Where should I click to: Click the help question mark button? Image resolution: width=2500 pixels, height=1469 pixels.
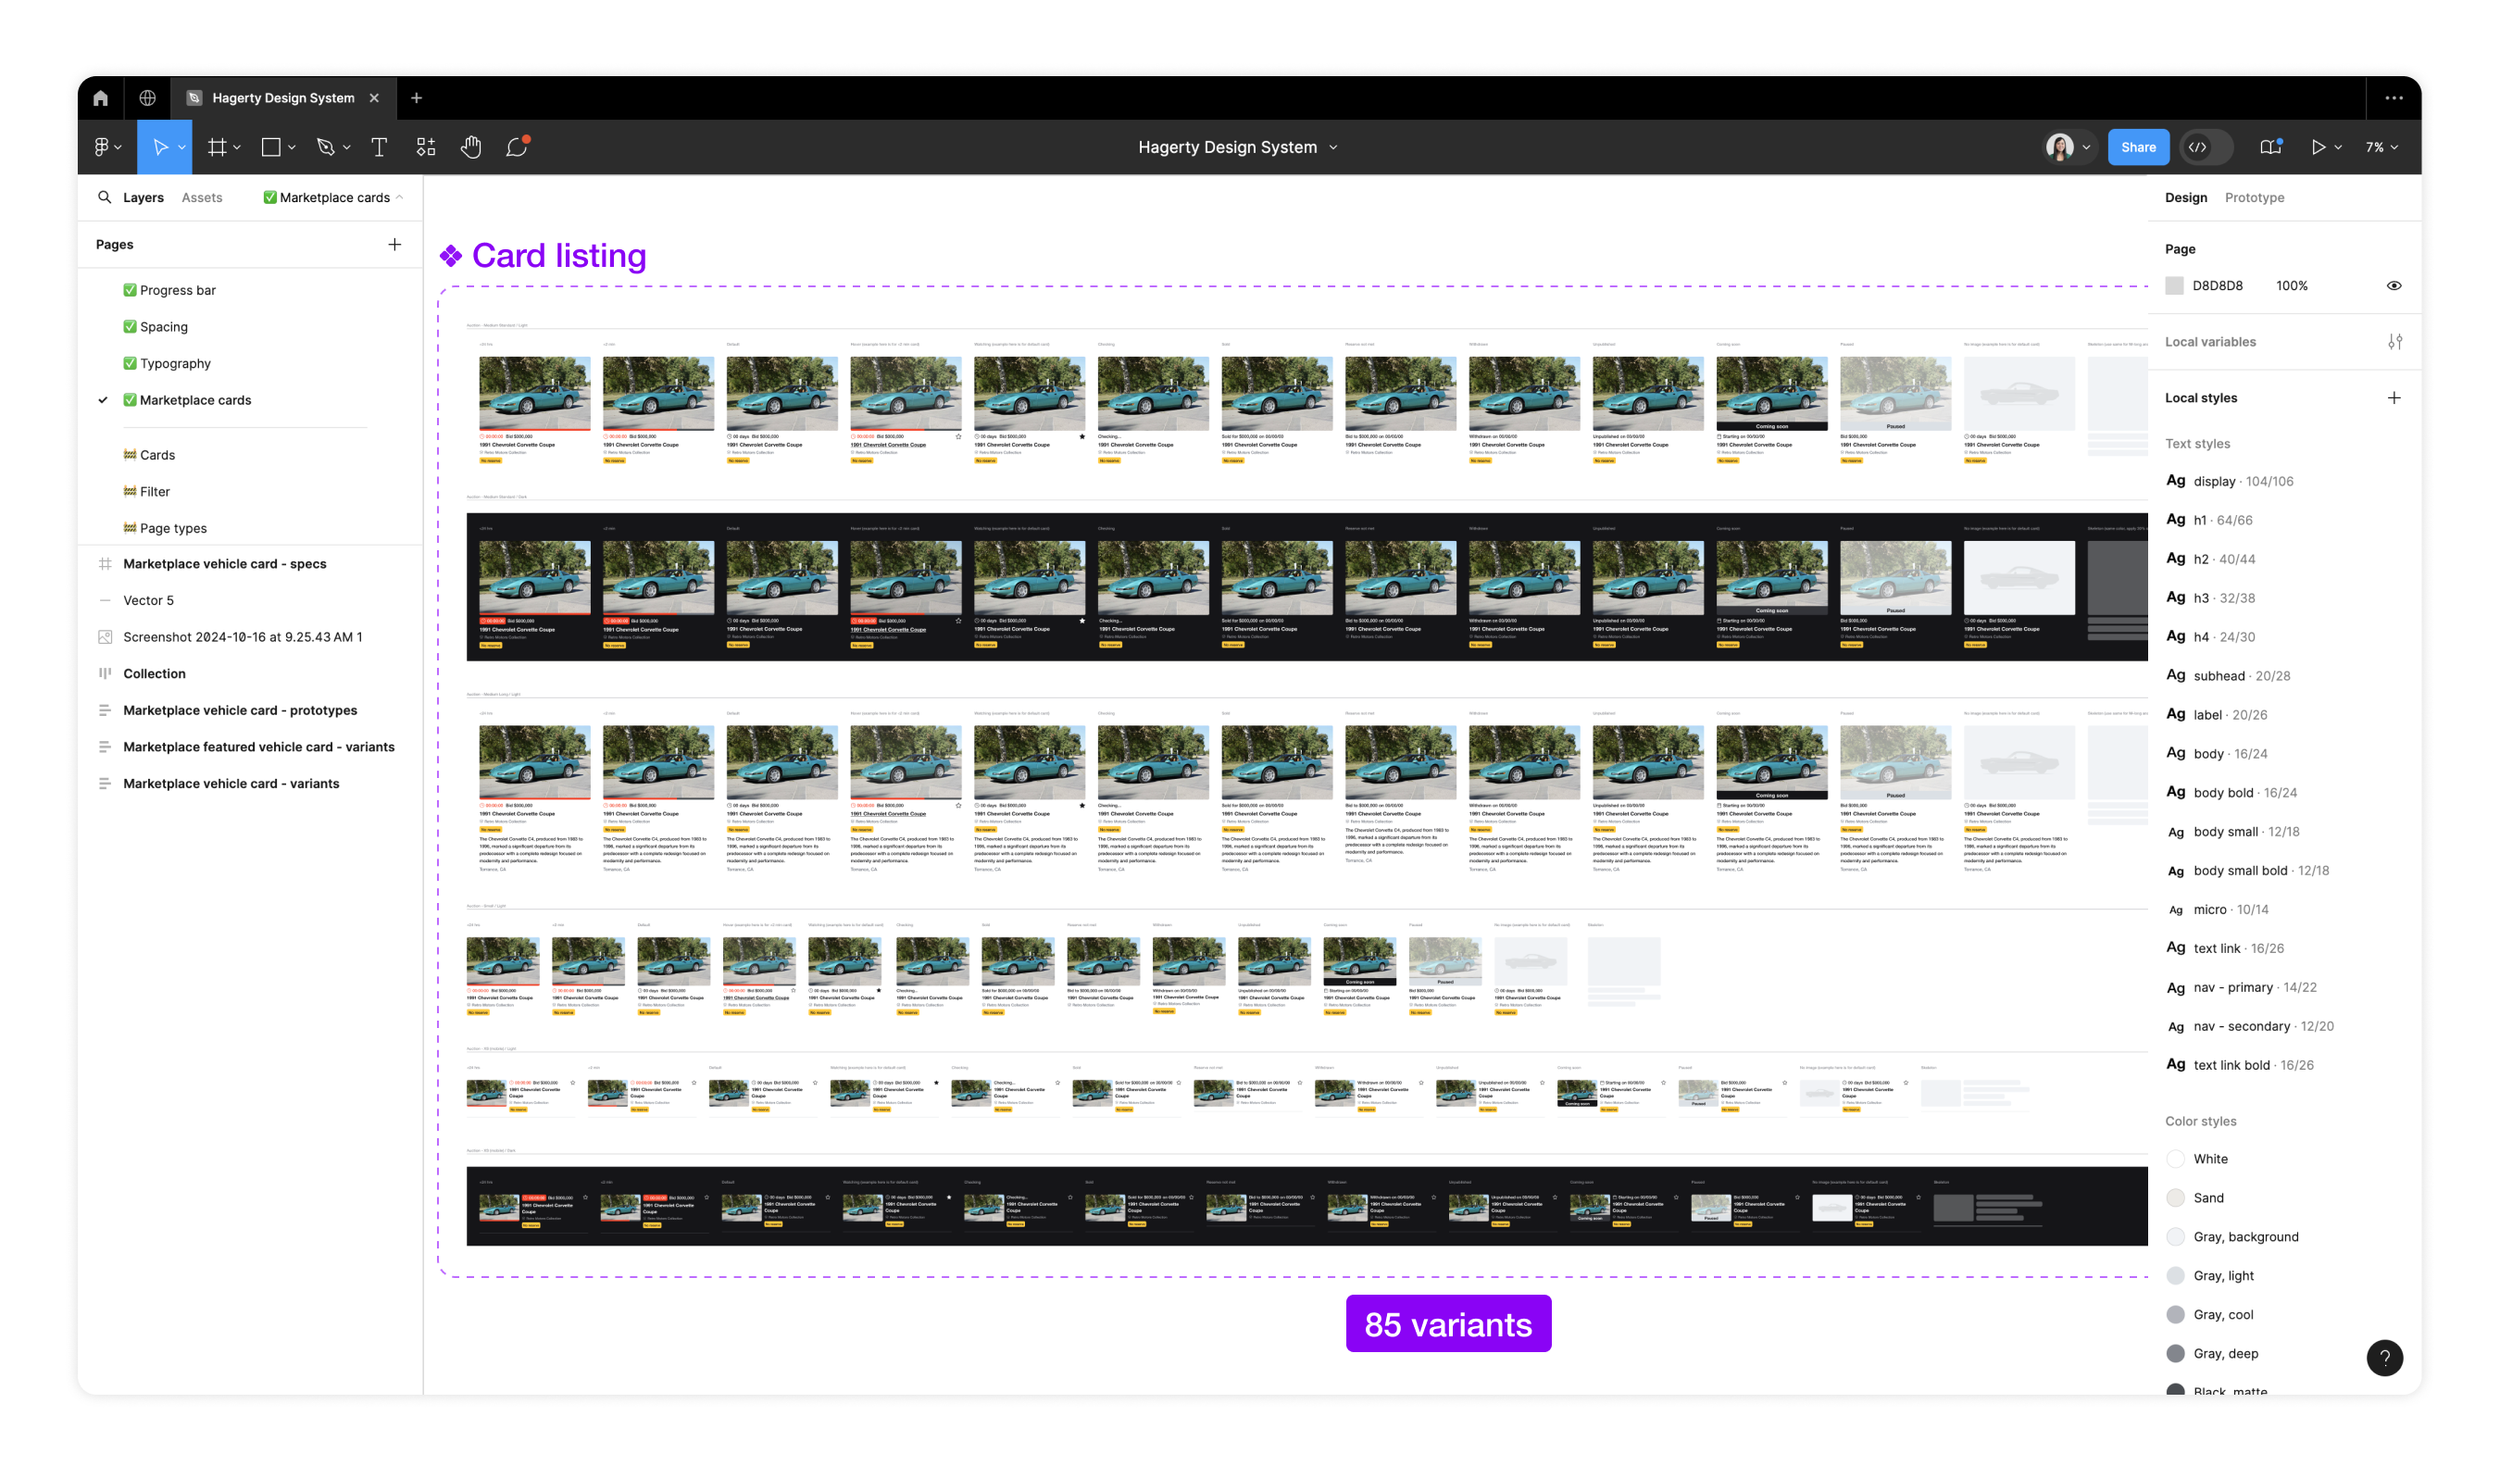point(2384,1357)
